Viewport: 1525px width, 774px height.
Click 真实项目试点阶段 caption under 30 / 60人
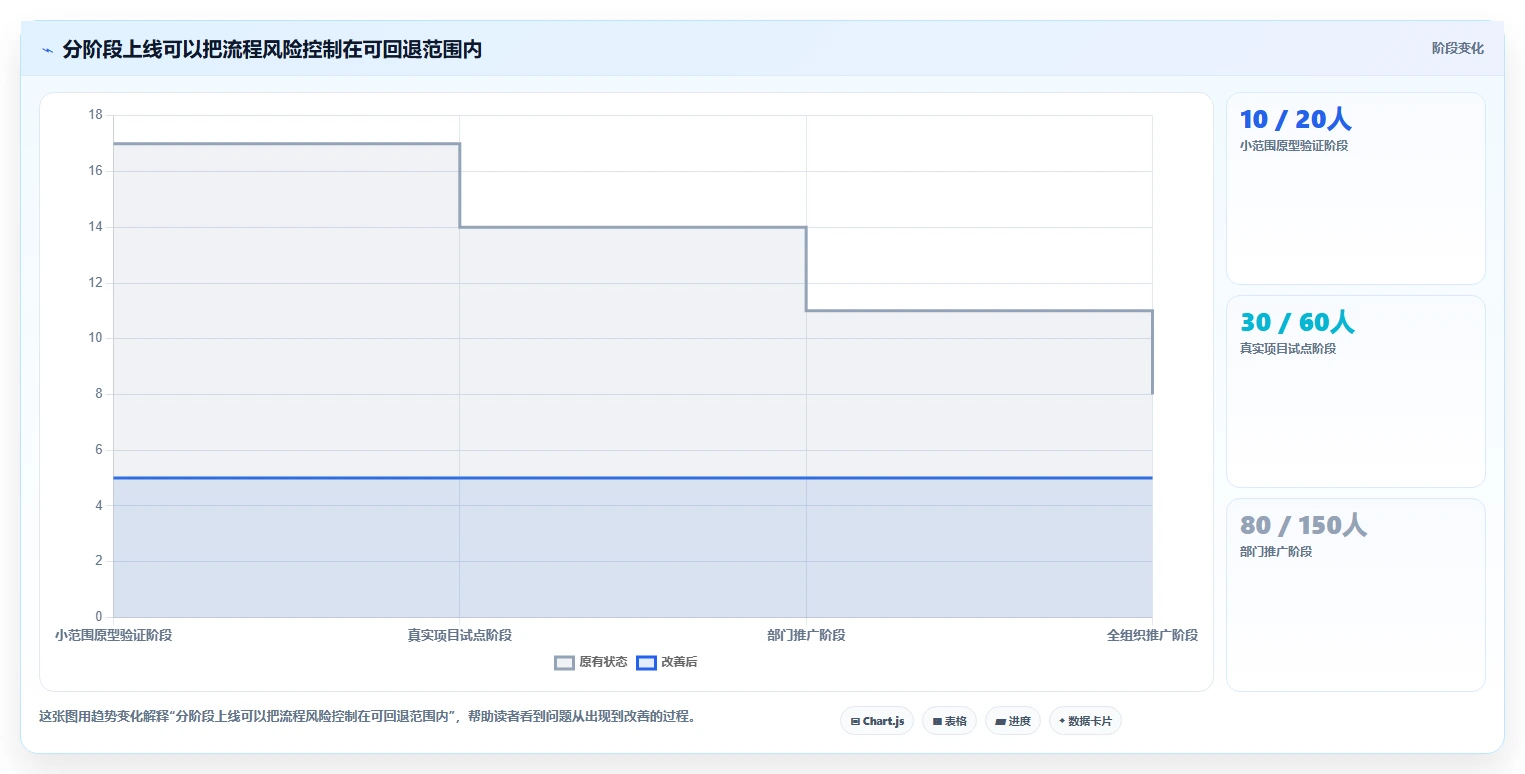[1288, 349]
